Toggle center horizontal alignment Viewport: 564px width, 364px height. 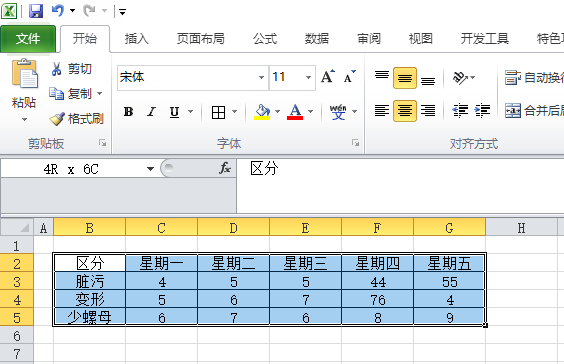point(405,111)
